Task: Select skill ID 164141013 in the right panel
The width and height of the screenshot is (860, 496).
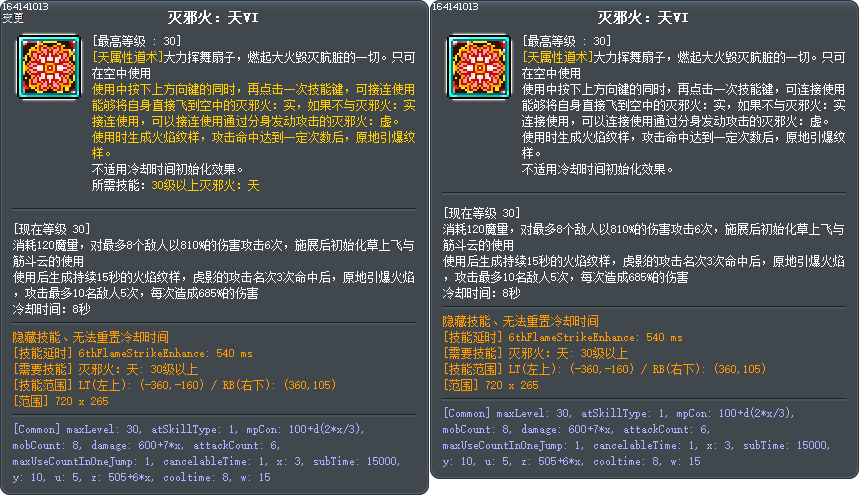Action: point(455,6)
